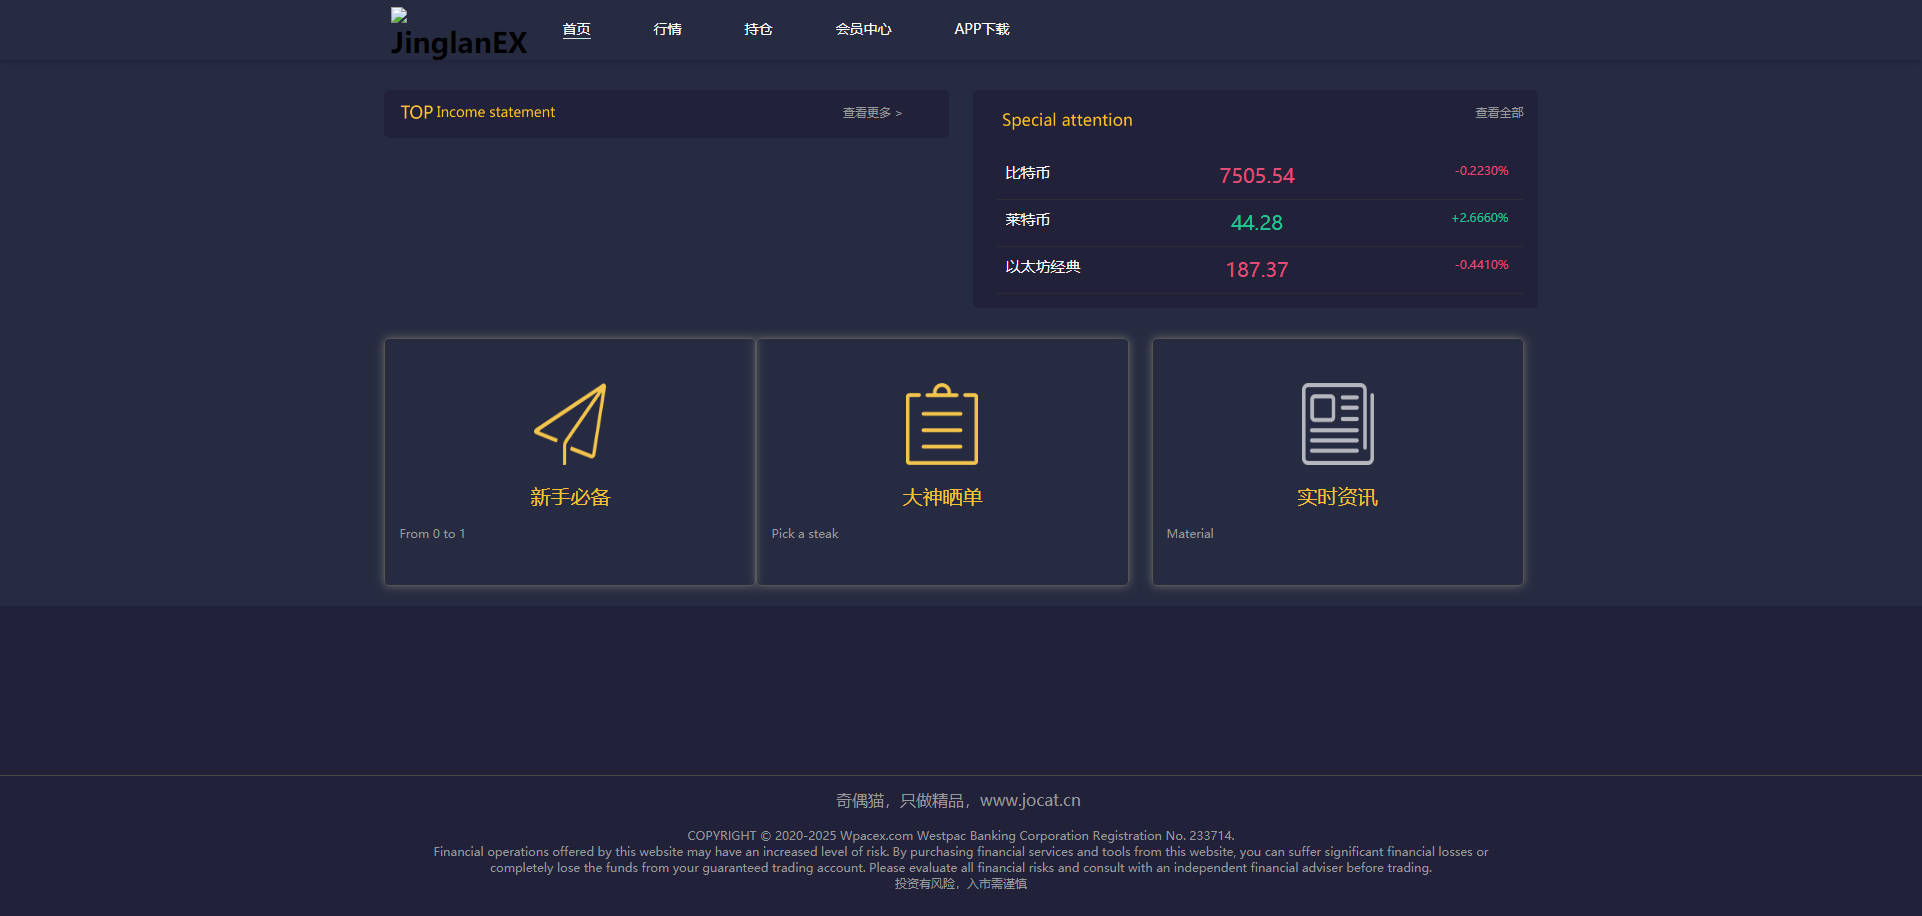Open 会员中心 in the navigation bar

863,29
